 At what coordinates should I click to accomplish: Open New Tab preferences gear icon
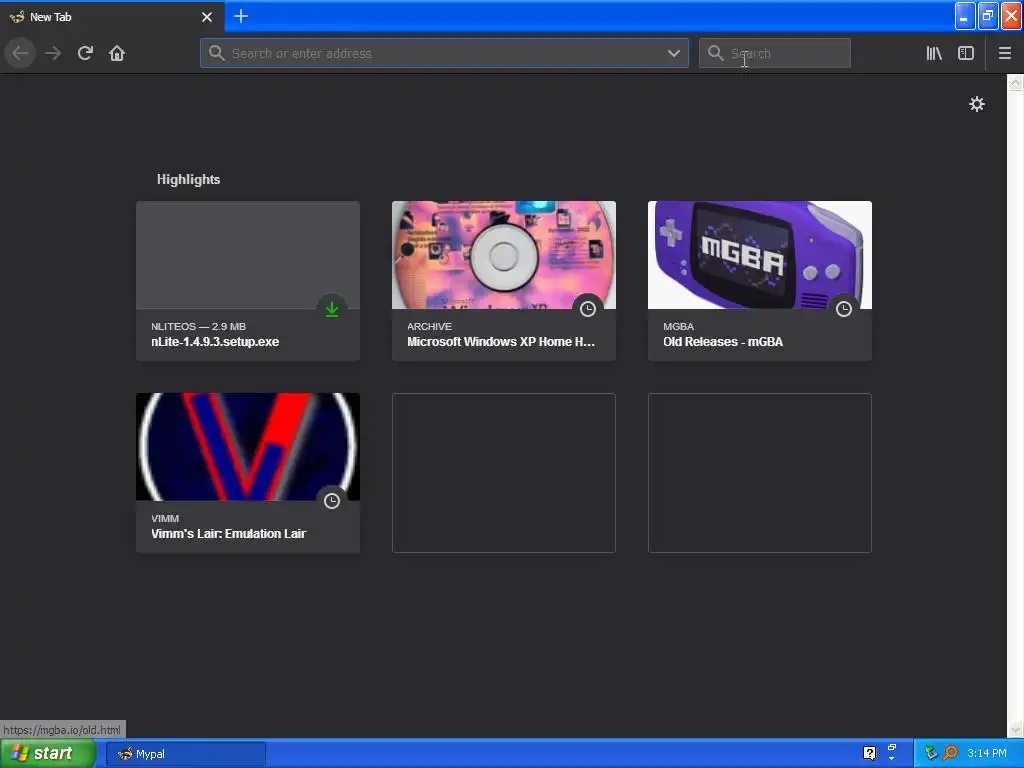[976, 104]
